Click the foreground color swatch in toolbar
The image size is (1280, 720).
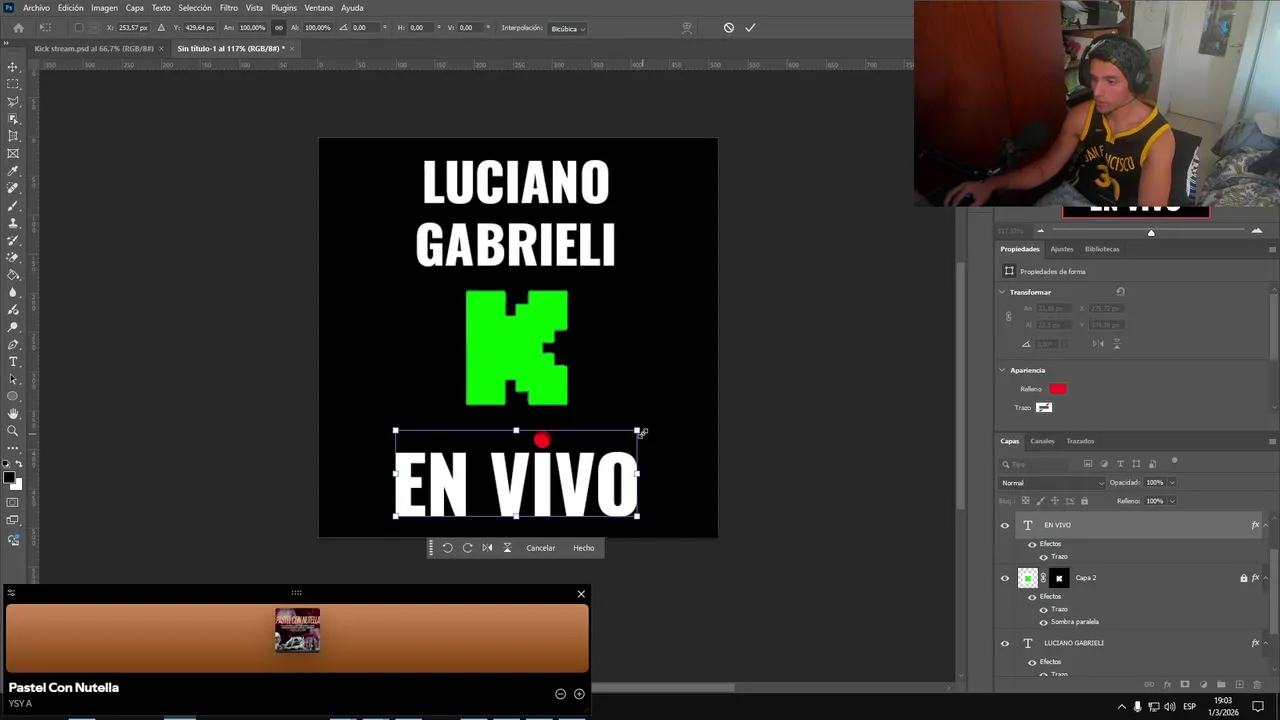(x=9, y=479)
